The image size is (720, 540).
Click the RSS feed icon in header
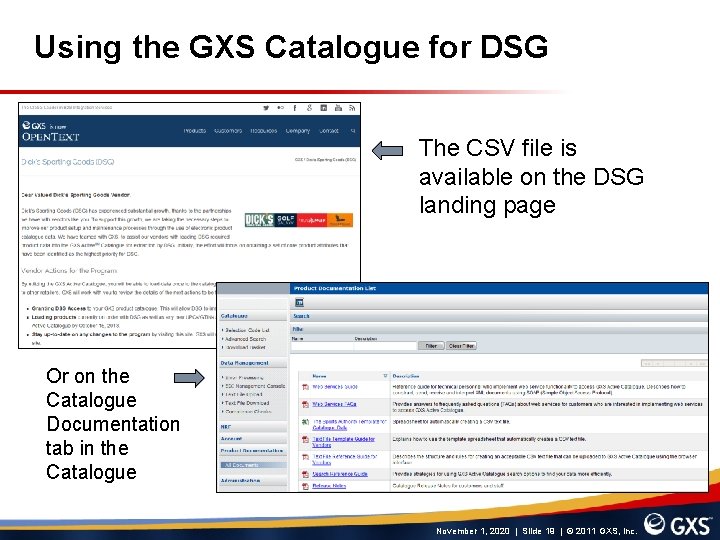tap(352, 108)
